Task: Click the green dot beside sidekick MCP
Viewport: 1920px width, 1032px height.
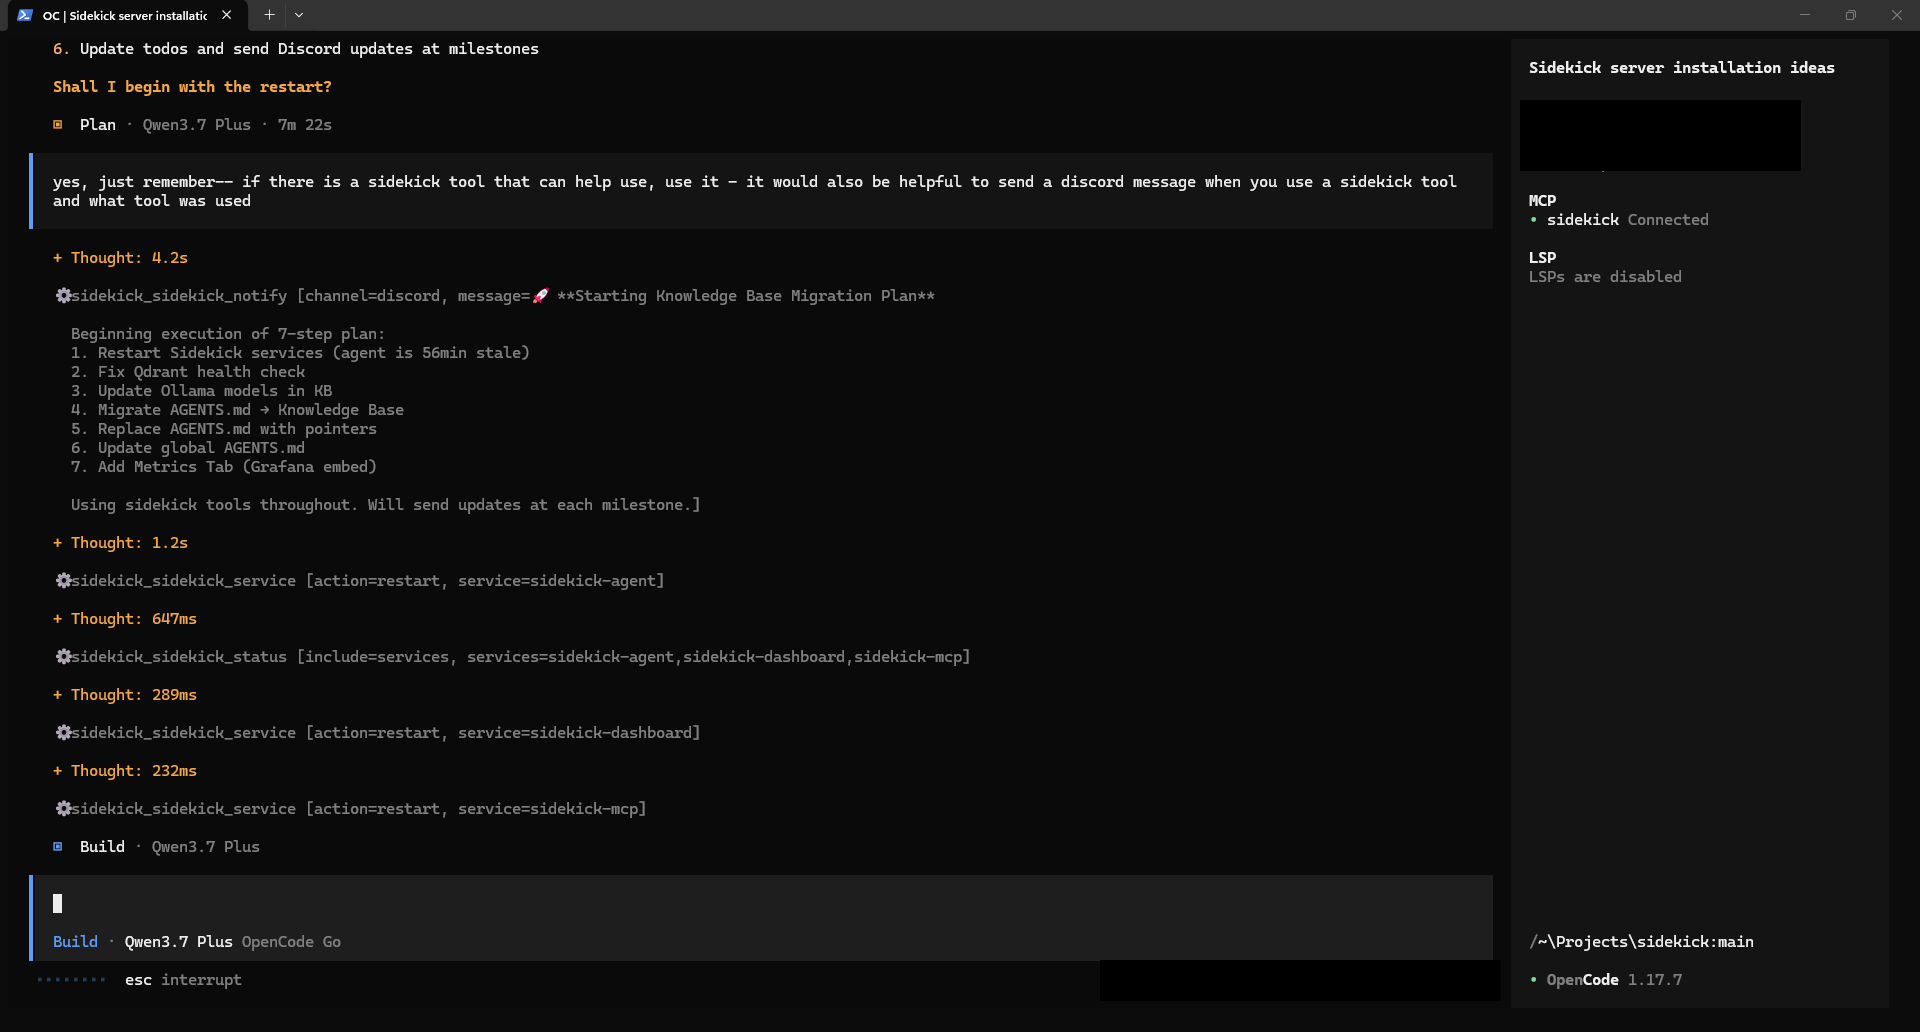Action: 1533,220
